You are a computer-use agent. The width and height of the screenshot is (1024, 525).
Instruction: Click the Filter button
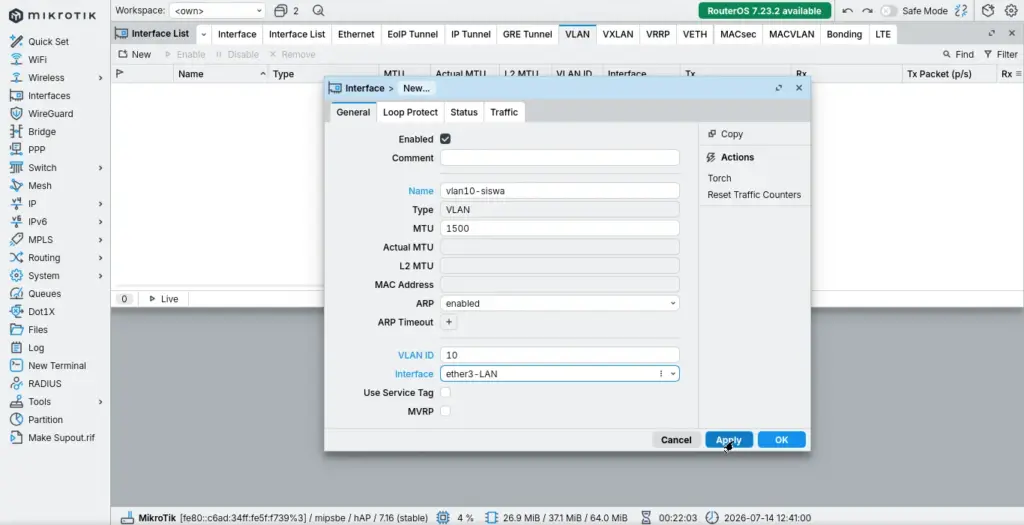[1000, 54]
